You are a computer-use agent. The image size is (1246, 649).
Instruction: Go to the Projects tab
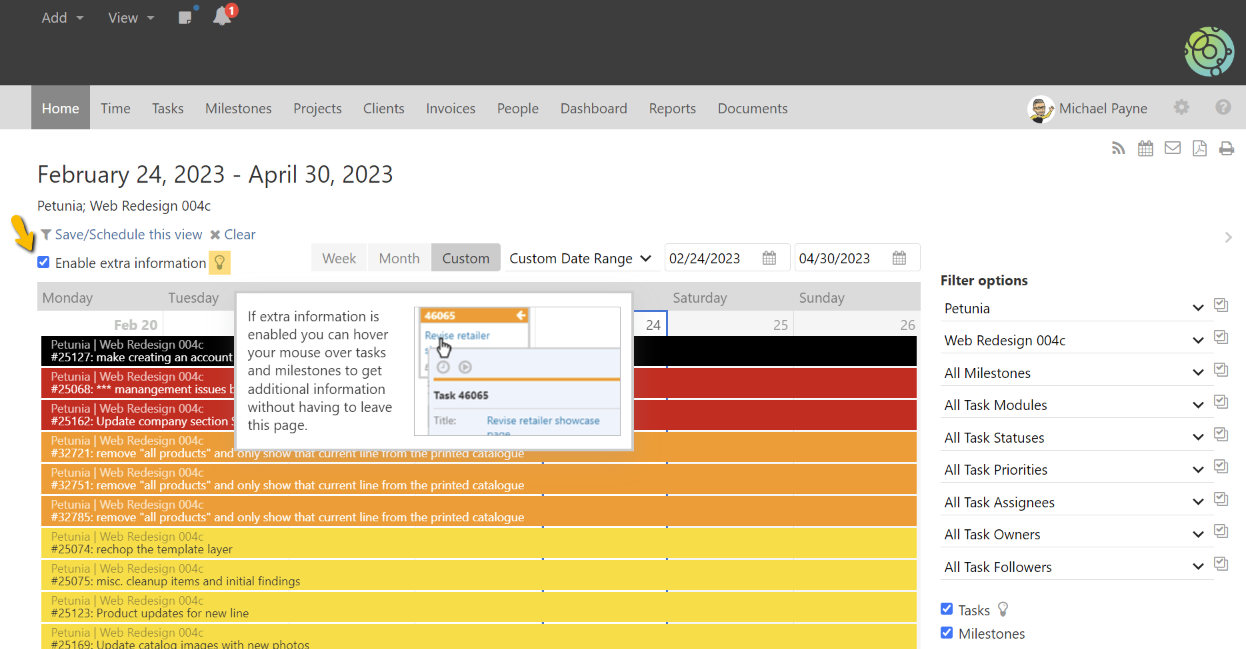317,108
